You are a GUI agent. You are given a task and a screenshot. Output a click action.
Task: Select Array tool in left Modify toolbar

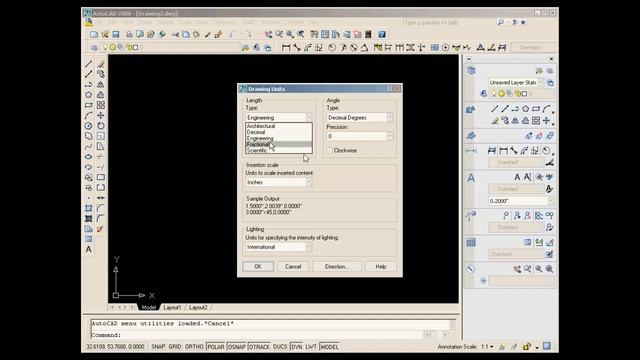[101, 105]
